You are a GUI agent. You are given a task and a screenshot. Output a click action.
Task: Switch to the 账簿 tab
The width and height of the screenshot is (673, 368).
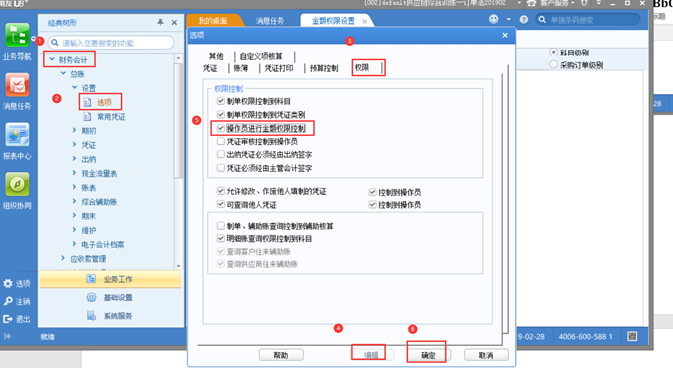[x=241, y=68]
